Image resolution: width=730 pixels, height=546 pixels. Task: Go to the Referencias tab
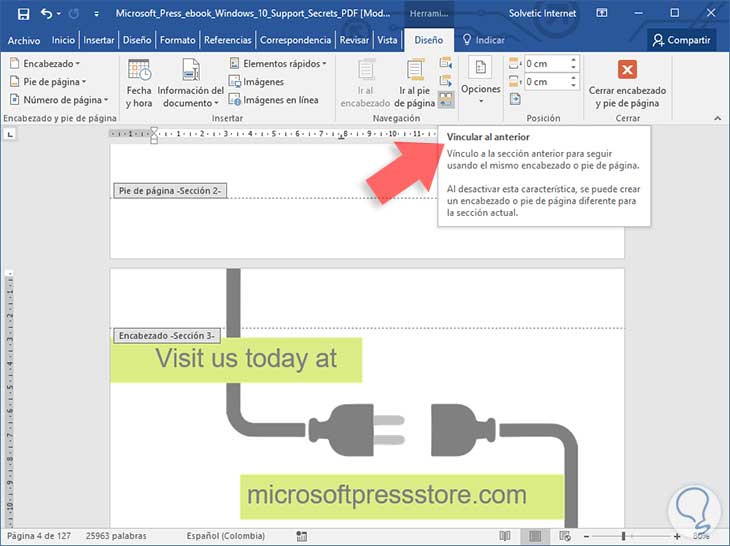[x=228, y=40]
